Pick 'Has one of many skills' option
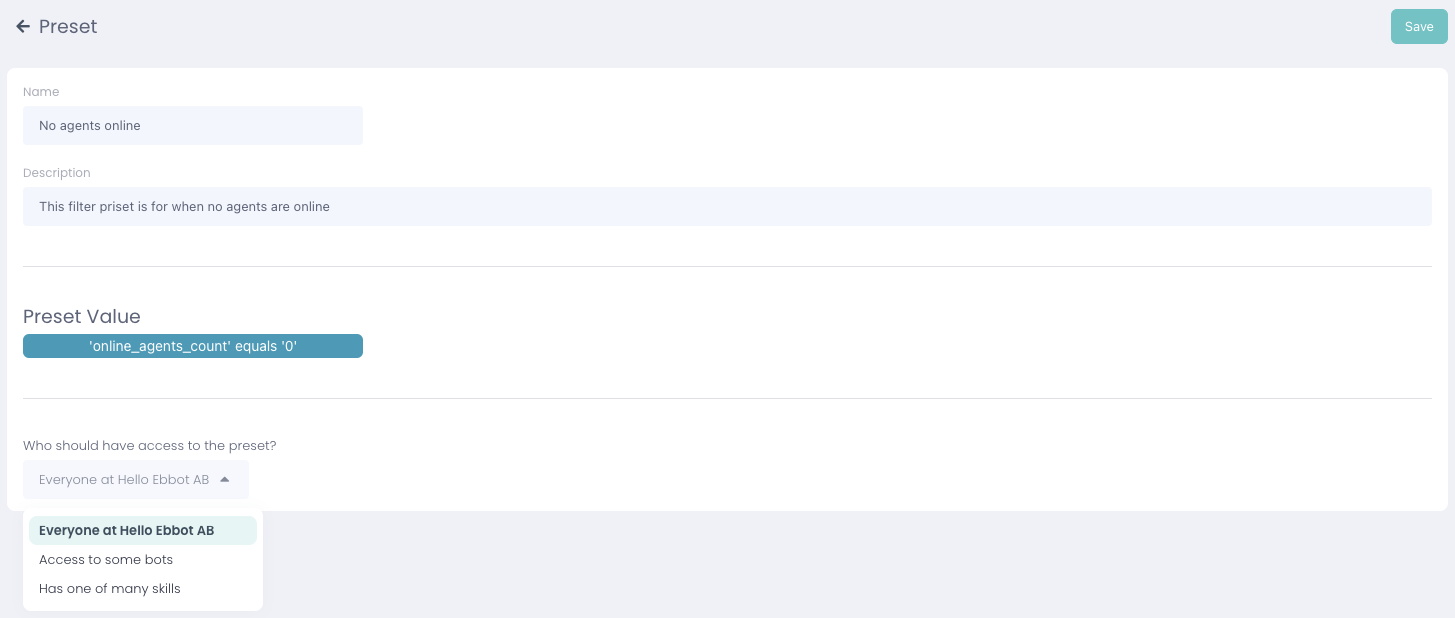1455x618 pixels. coord(110,589)
